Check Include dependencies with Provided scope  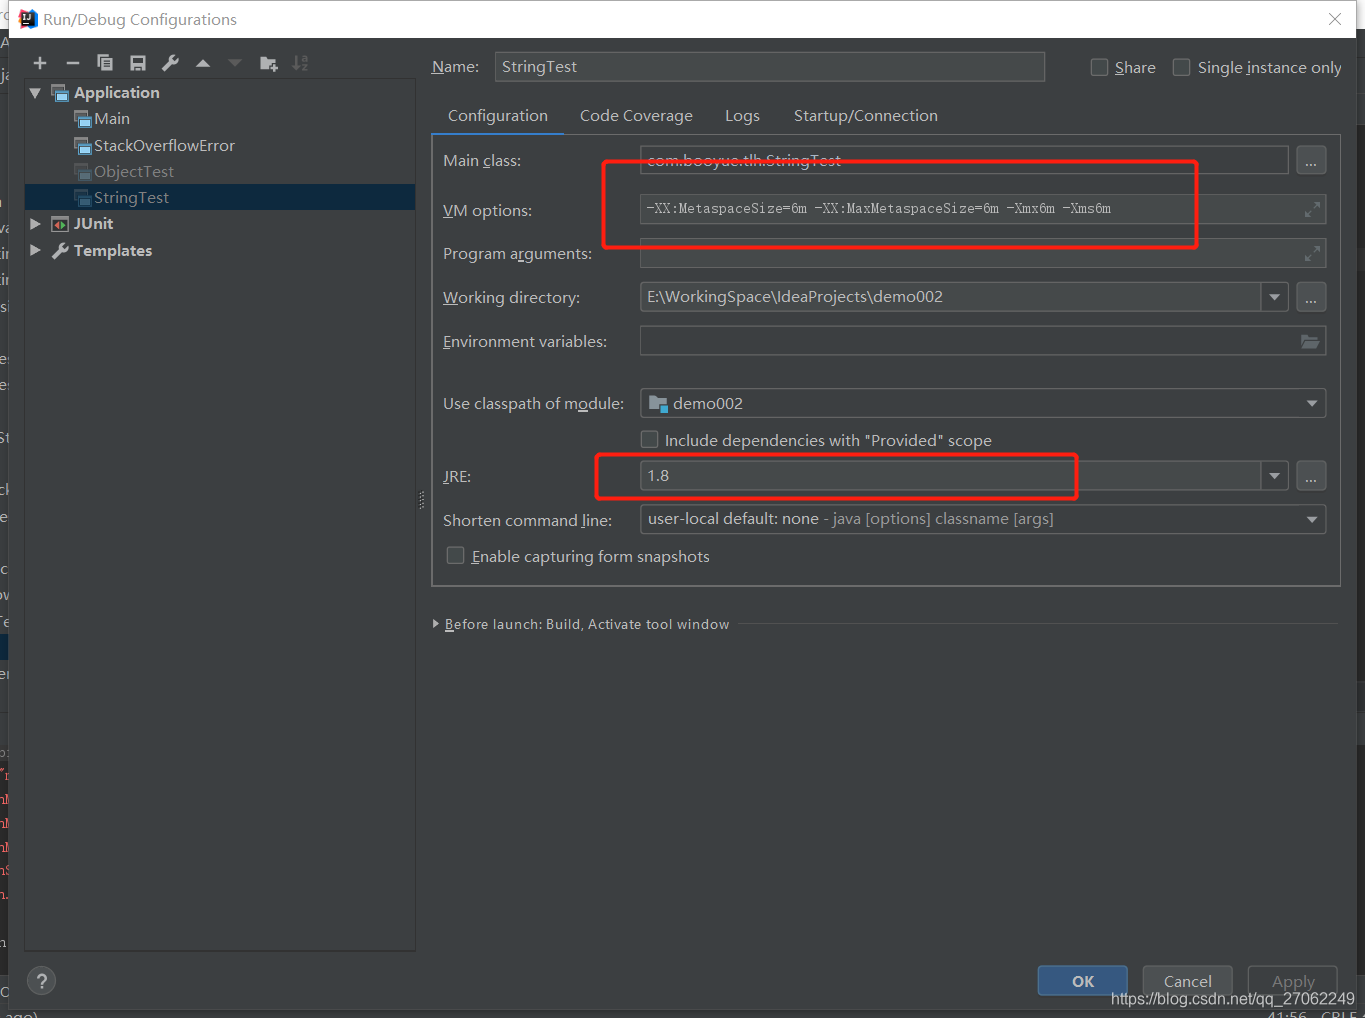(649, 439)
